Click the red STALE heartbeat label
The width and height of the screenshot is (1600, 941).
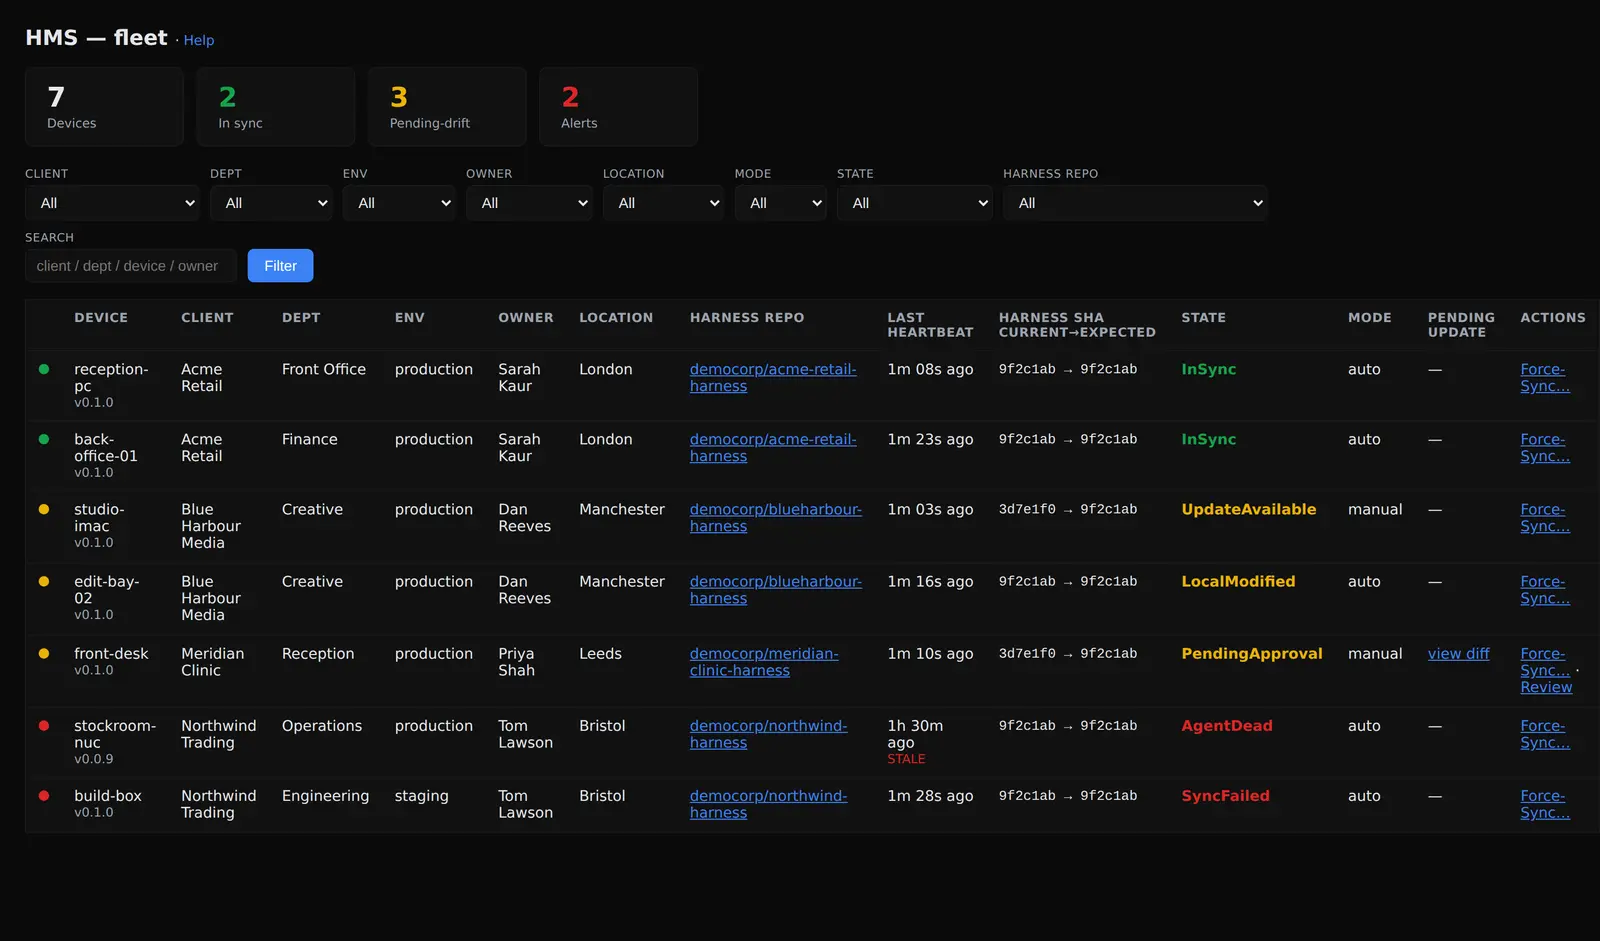coord(906,759)
